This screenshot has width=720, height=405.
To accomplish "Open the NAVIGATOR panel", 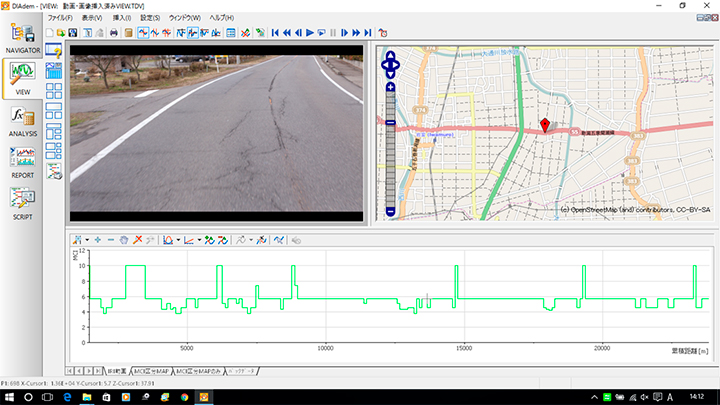I will (22, 39).
